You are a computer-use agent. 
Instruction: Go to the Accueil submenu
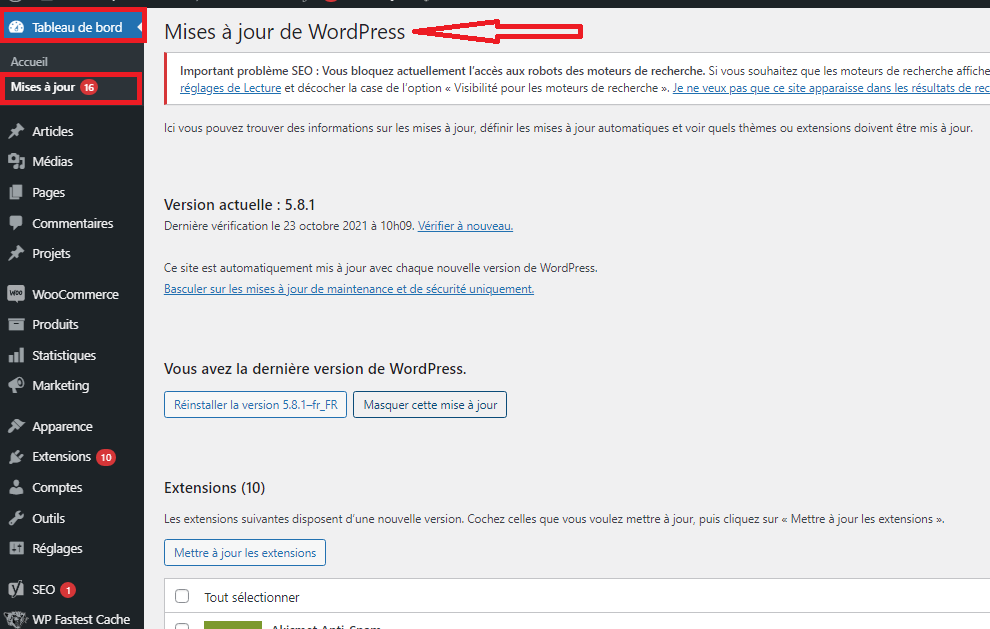point(29,62)
